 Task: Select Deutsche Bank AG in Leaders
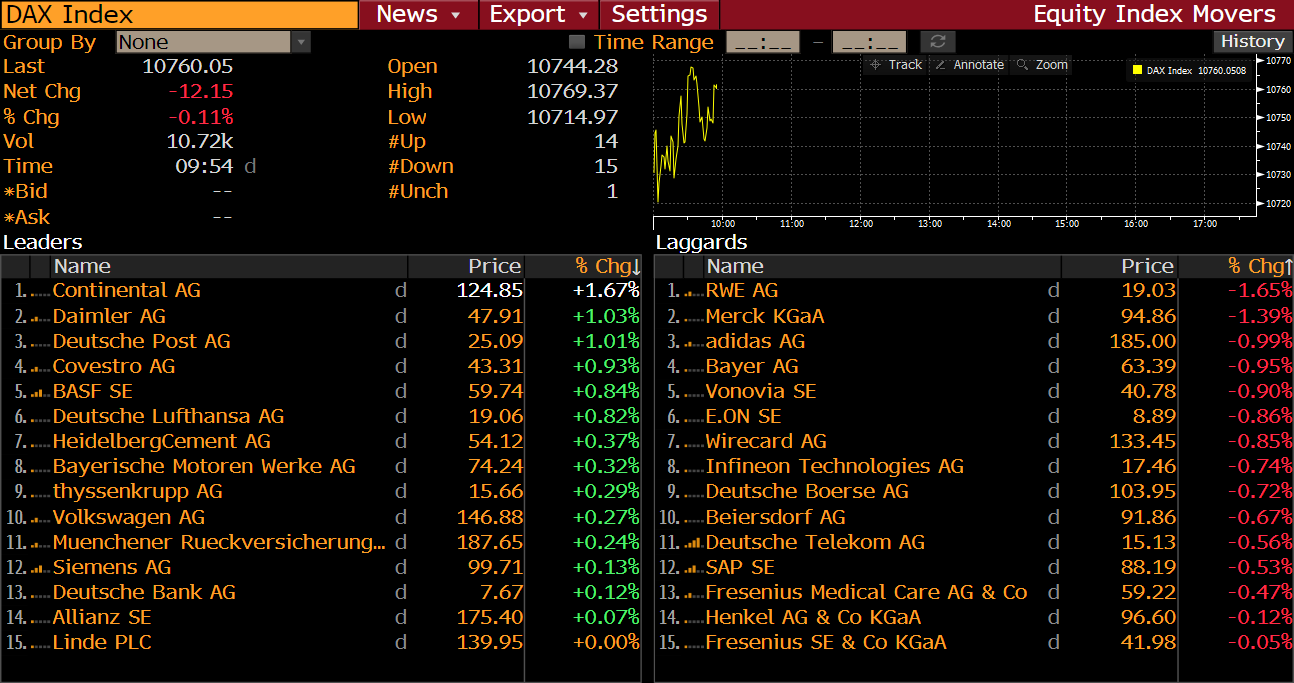pos(144,593)
